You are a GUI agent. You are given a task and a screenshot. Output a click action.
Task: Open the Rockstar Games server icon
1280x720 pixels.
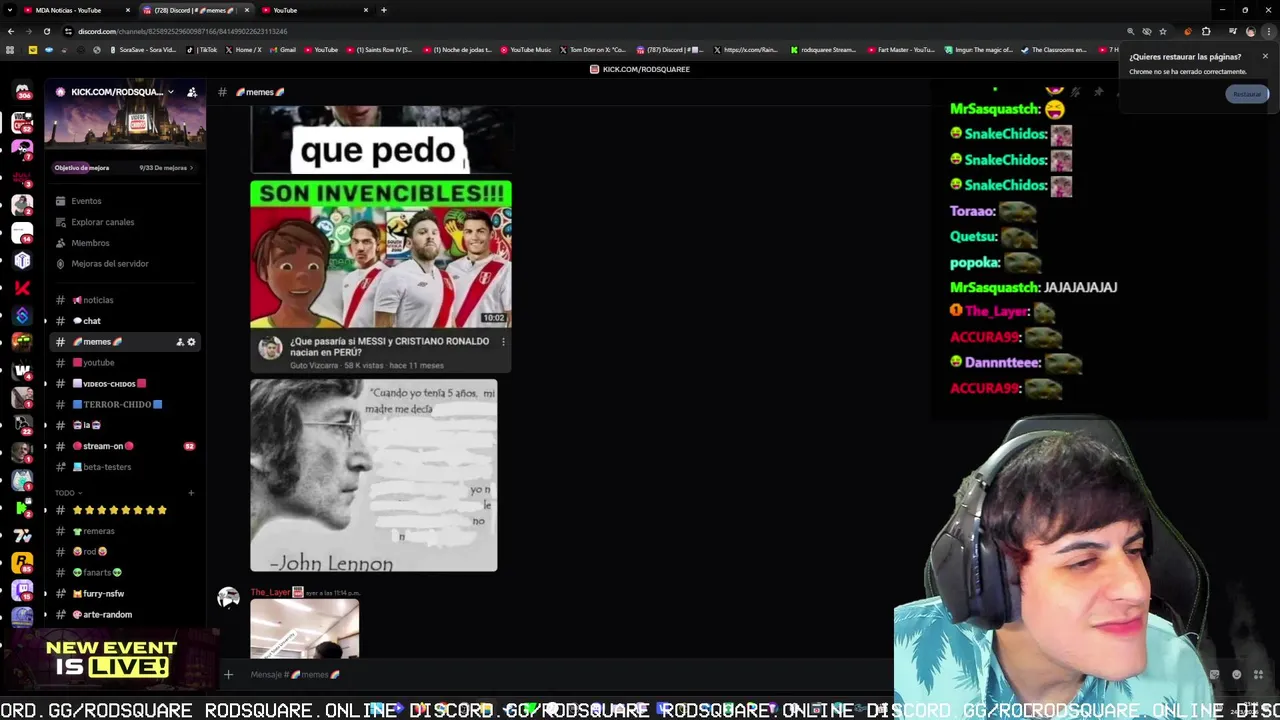22,563
